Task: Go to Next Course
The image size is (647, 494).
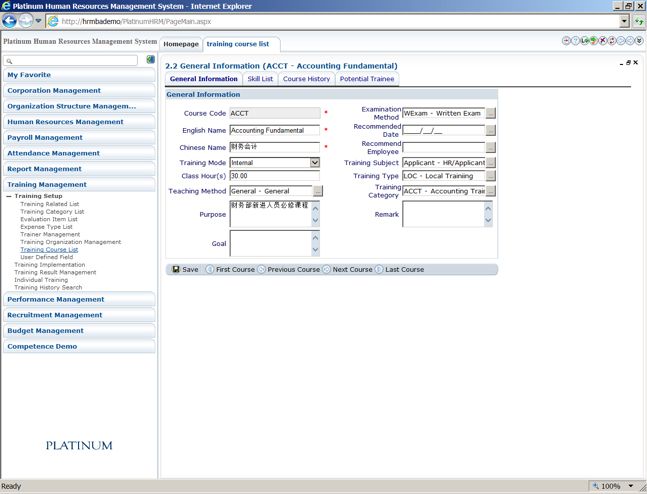Action: coord(347,269)
